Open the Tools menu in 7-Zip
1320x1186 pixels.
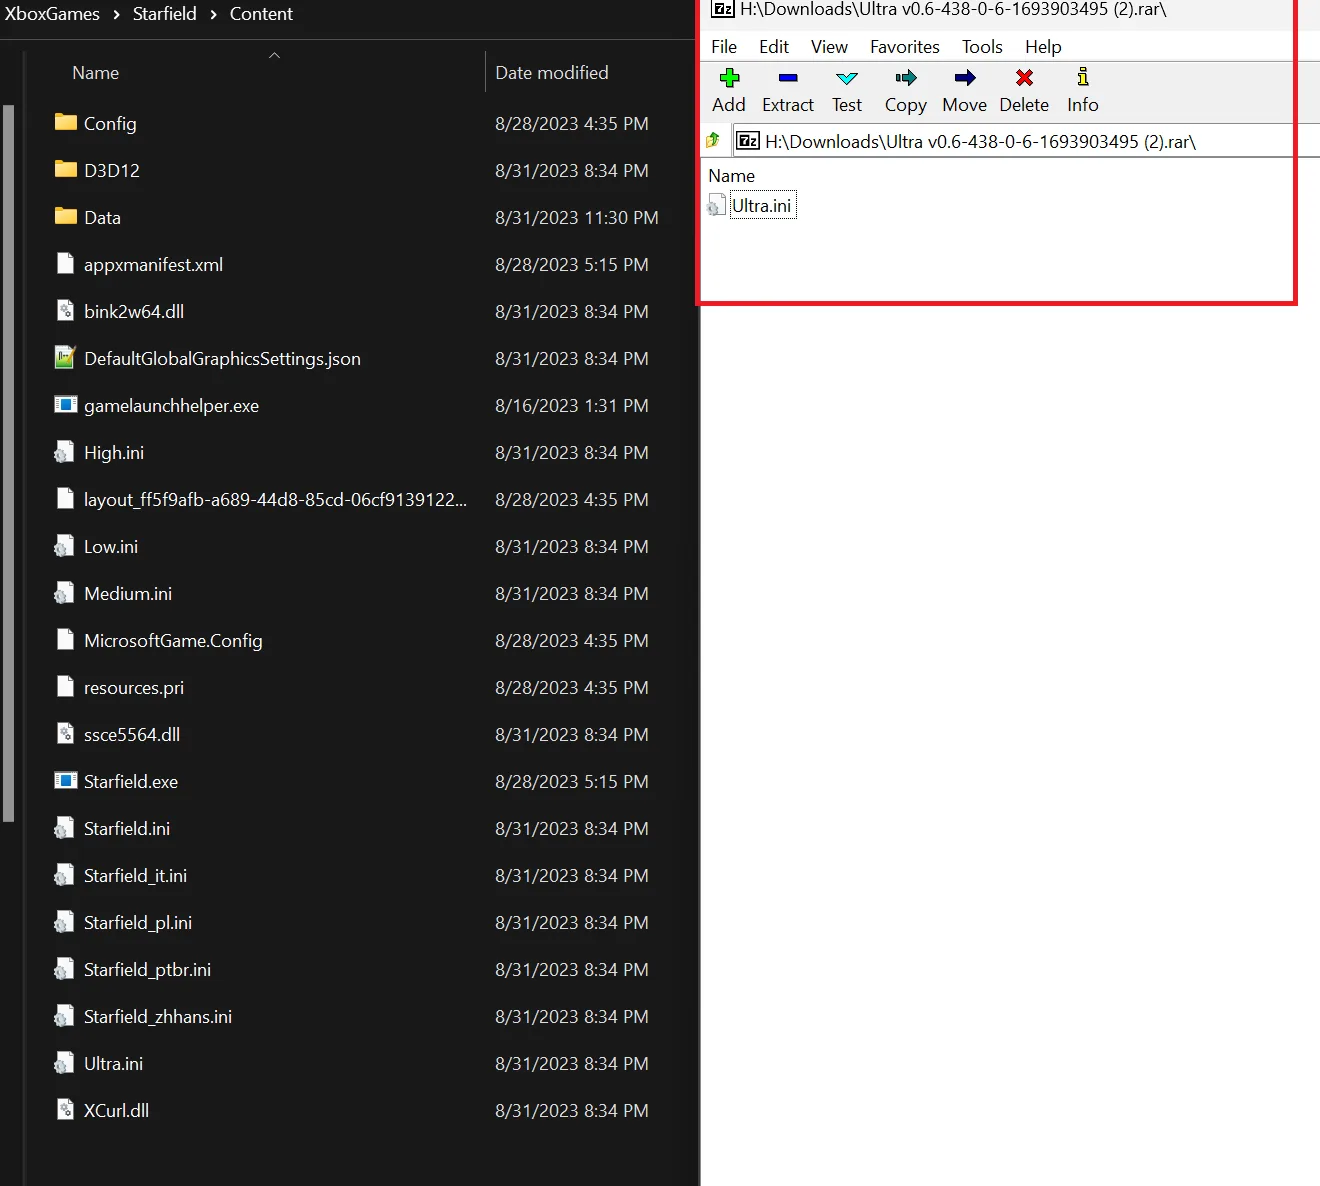coord(982,47)
